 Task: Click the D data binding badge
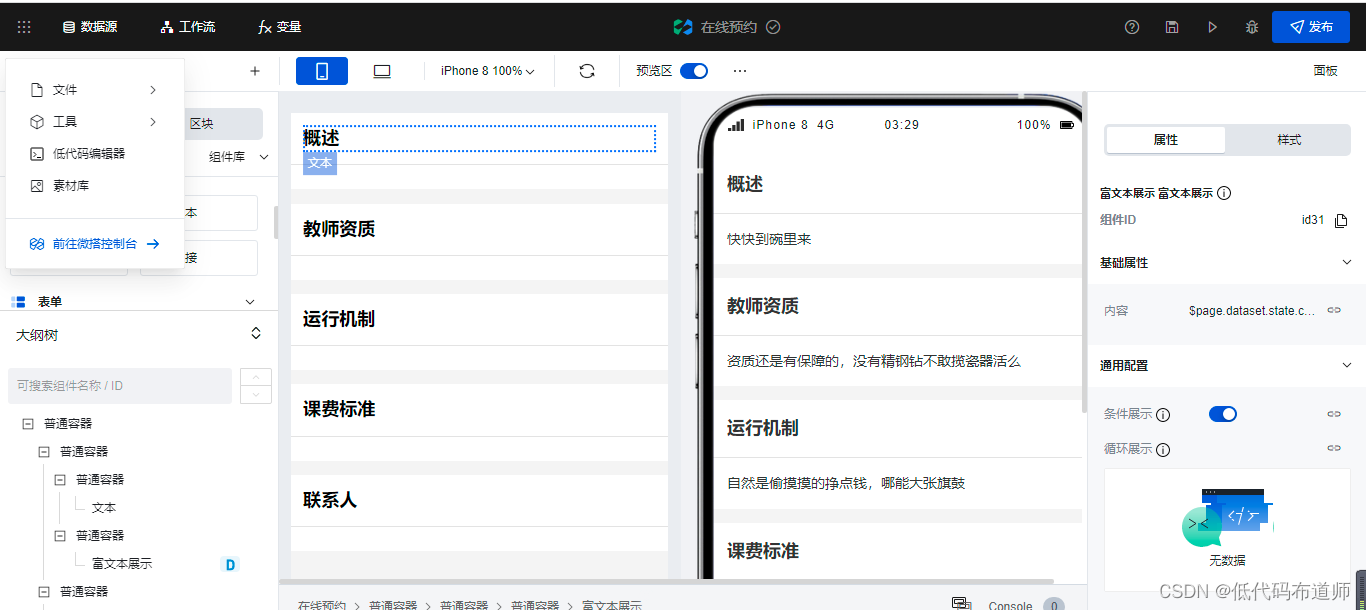[x=230, y=565]
